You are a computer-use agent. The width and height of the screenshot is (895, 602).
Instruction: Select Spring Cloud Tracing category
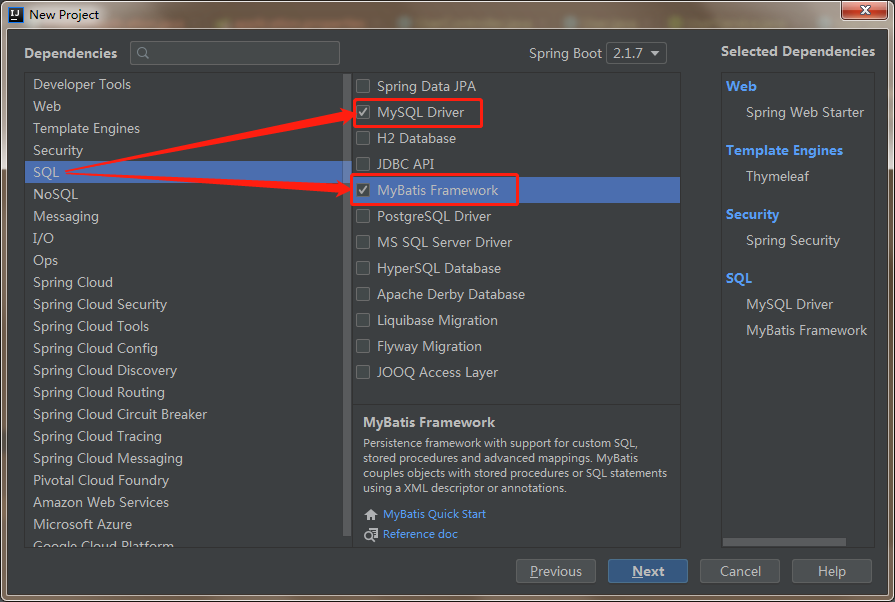click(x=184, y=437)
